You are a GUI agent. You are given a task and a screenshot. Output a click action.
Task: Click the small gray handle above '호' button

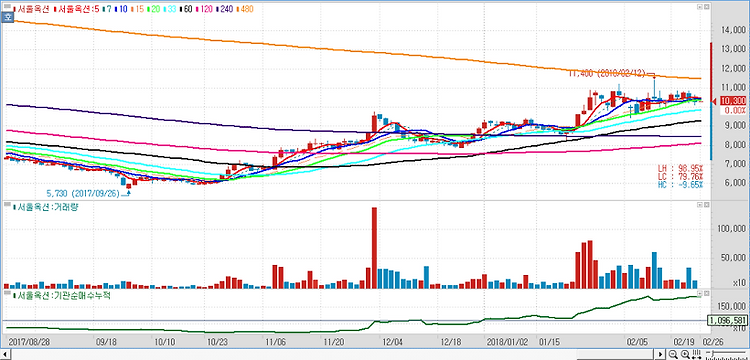coord(7,6)
